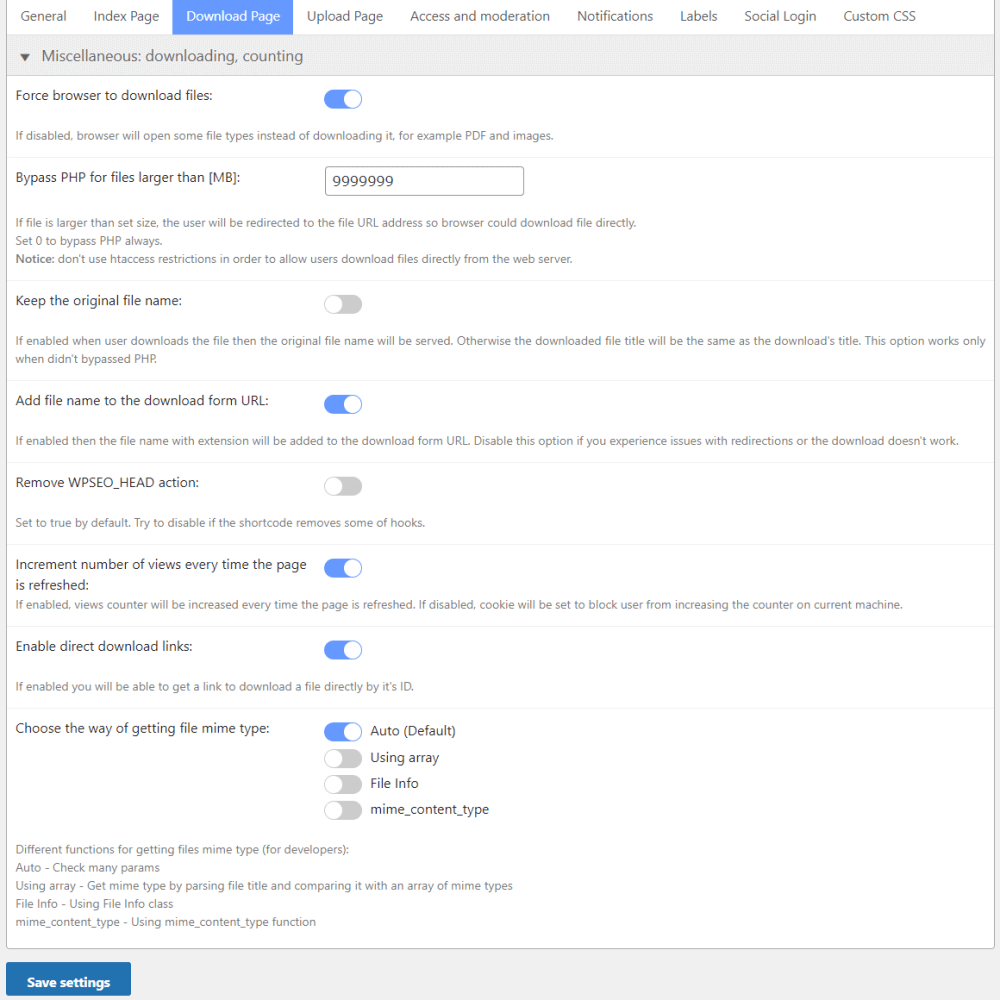The height and width of the screenshot is (1000, 1000).
Task: Turn off Add file name to URL toggle
Action: (x=342, y=404)
